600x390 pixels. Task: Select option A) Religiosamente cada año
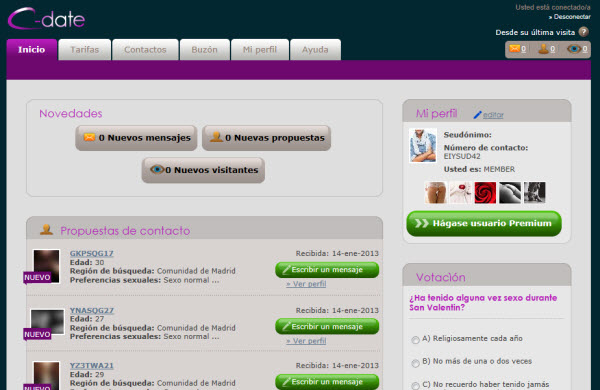[x=415, y=340]
